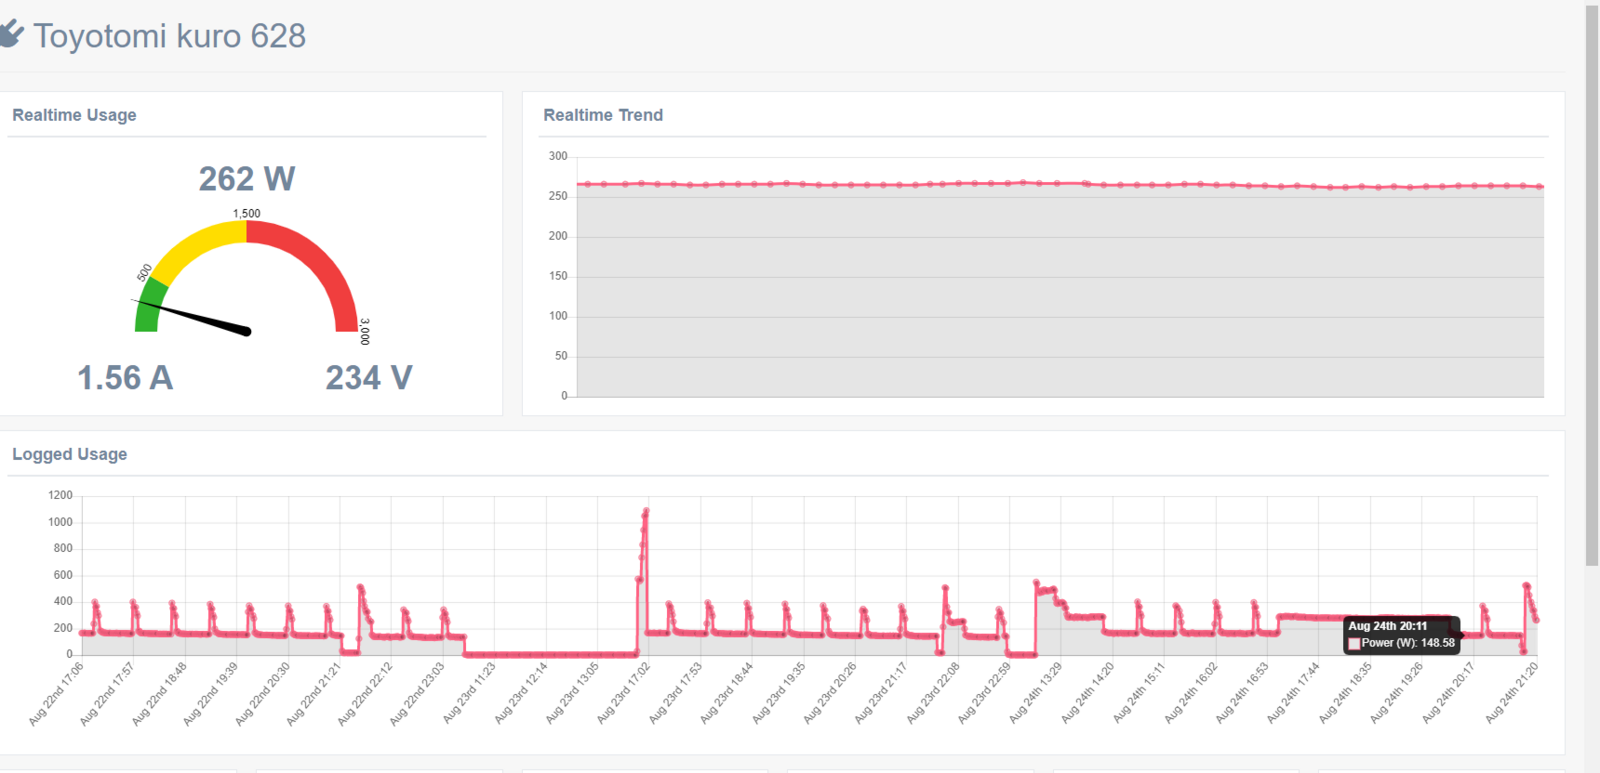The height and width of the screenshot is (773, 1600).
Task: Click the Aug 24th 20:11 tooltip title
Action: (1388, 626)
